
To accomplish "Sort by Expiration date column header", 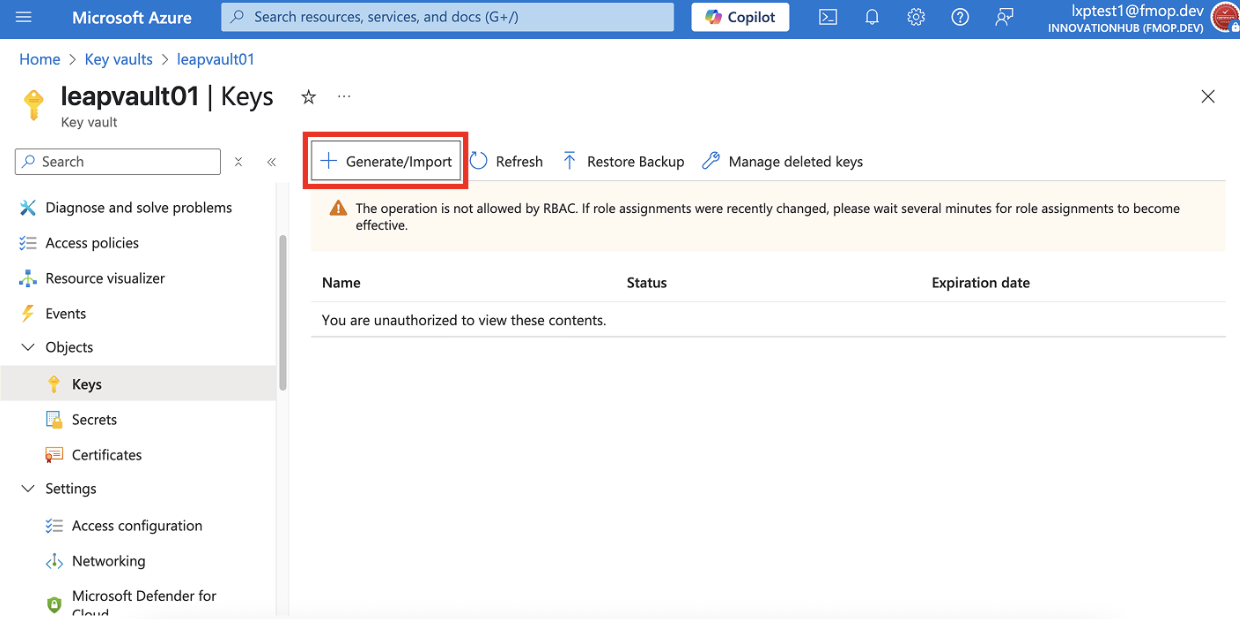I will click(980, 283).
